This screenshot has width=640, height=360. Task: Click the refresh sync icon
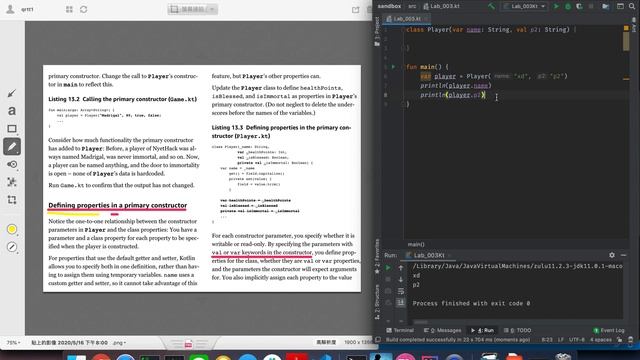coord(84,9)
